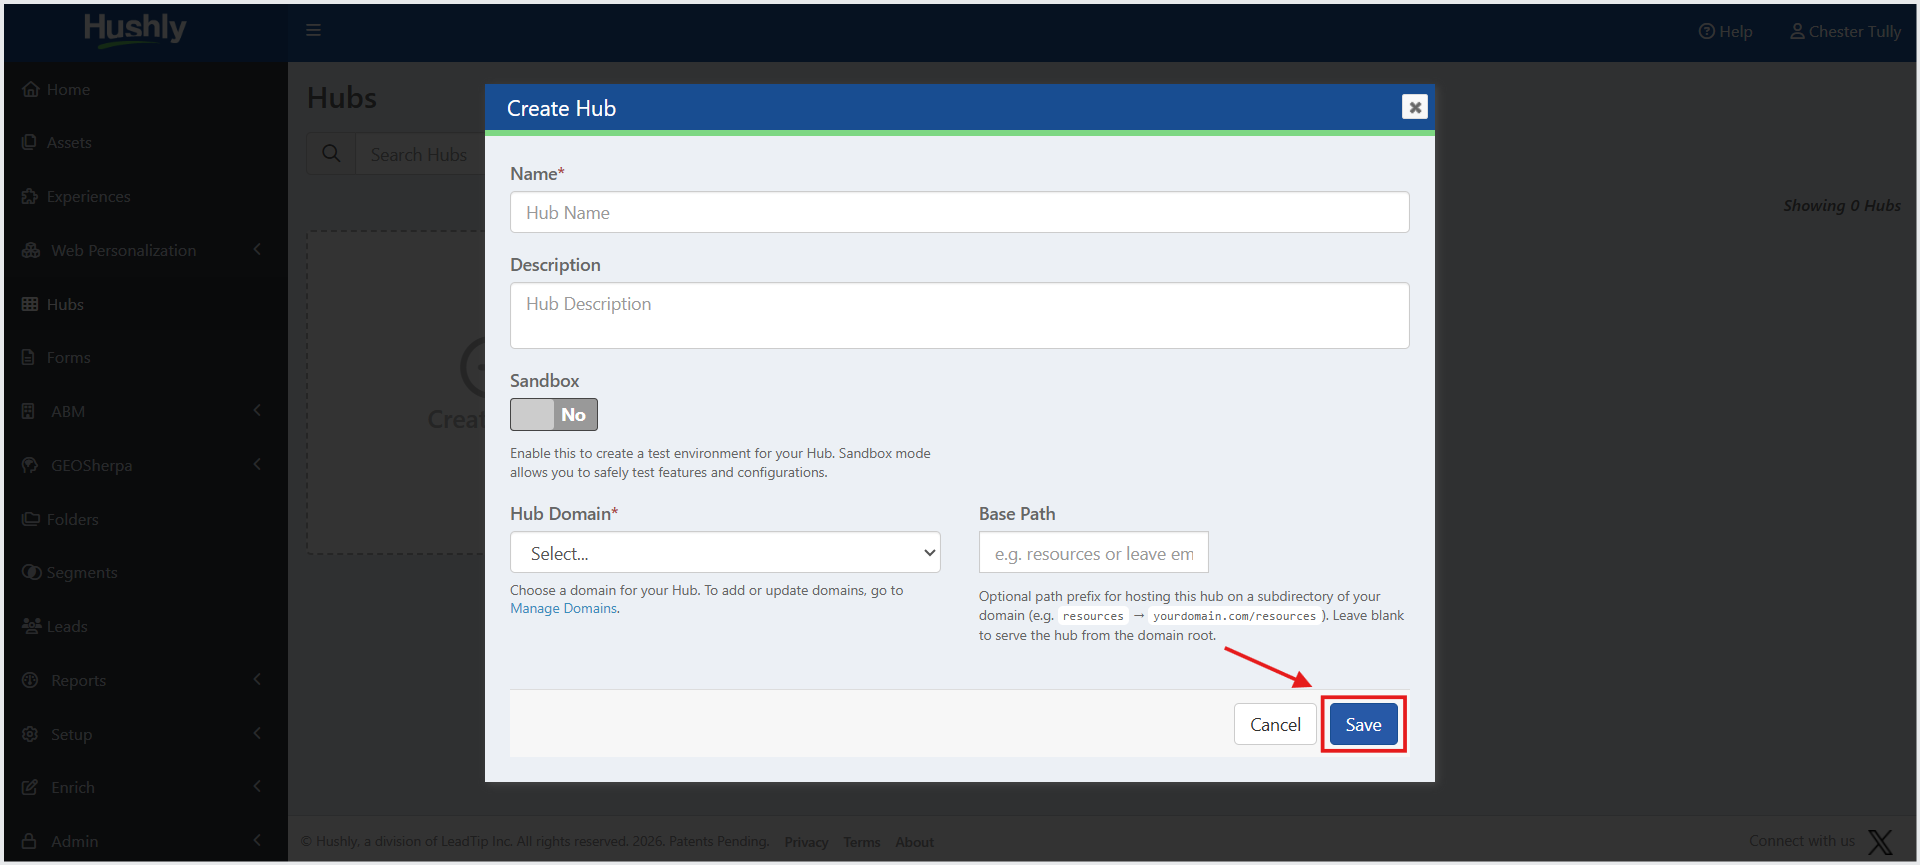Click the ABM building icon
The width and height of the screenshot is (1920, 865).
pyautogui.click(x=28, y=411)
